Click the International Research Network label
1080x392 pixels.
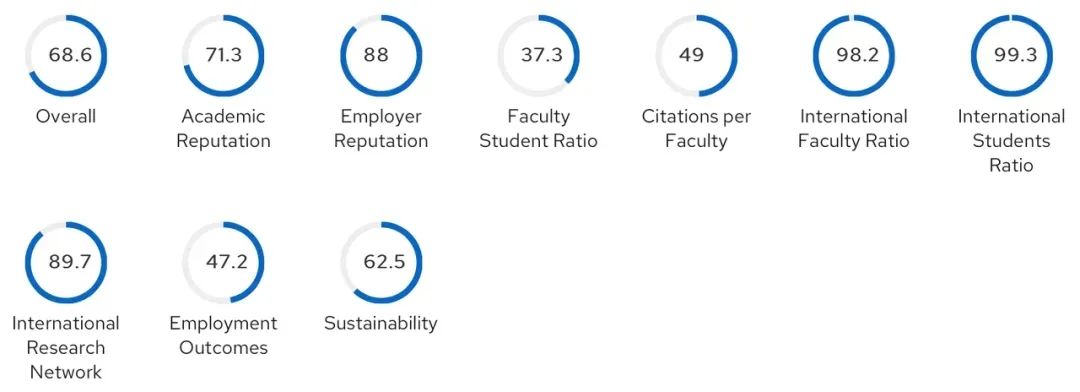click(x=66, y=347)
